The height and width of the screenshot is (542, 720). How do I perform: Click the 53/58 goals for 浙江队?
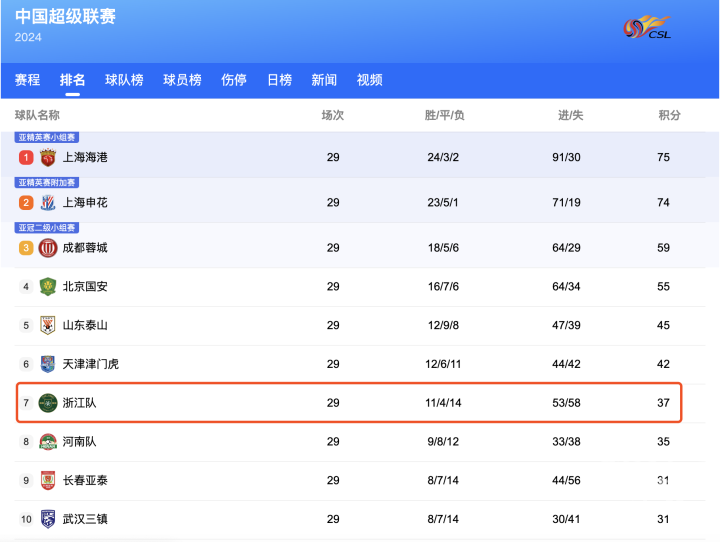(566, 403)
